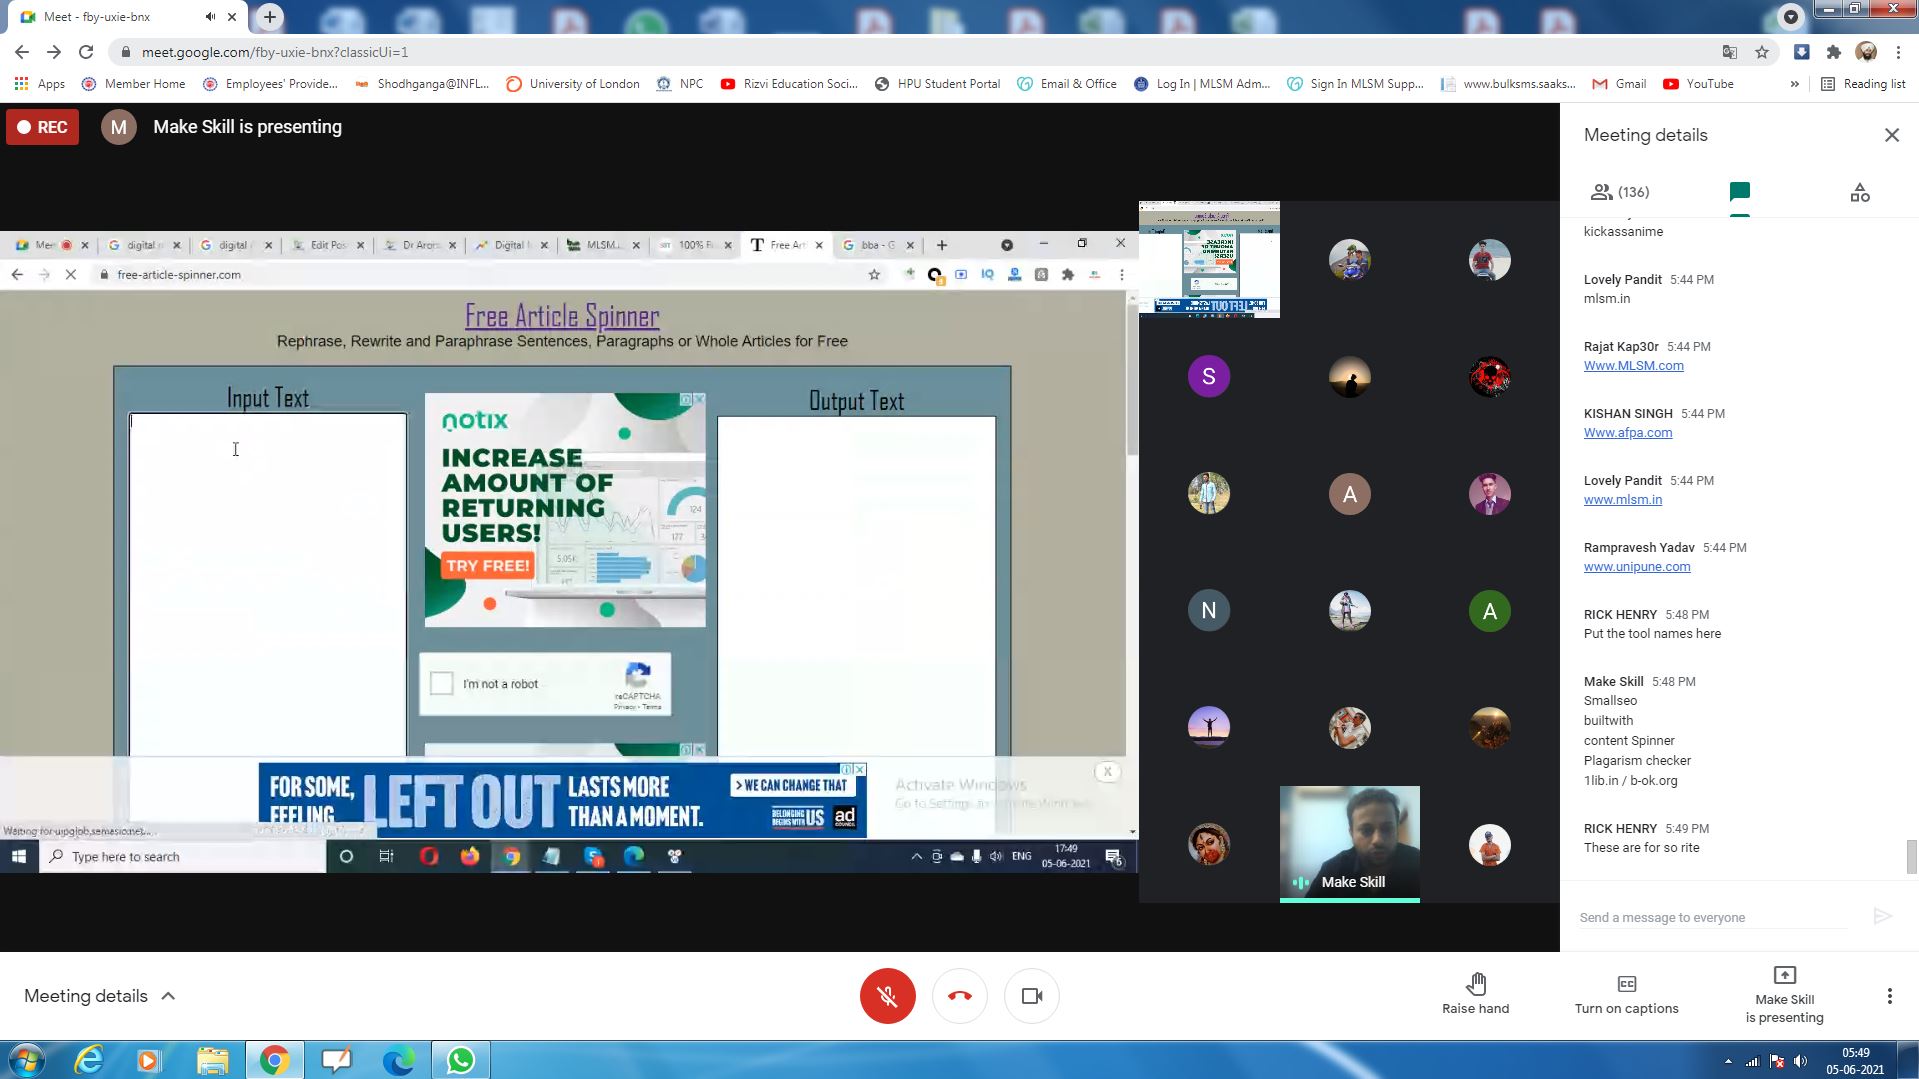Open the Chrome taskbar icon
The image size is (1919, 1079).
click(x=274, y=1060)
